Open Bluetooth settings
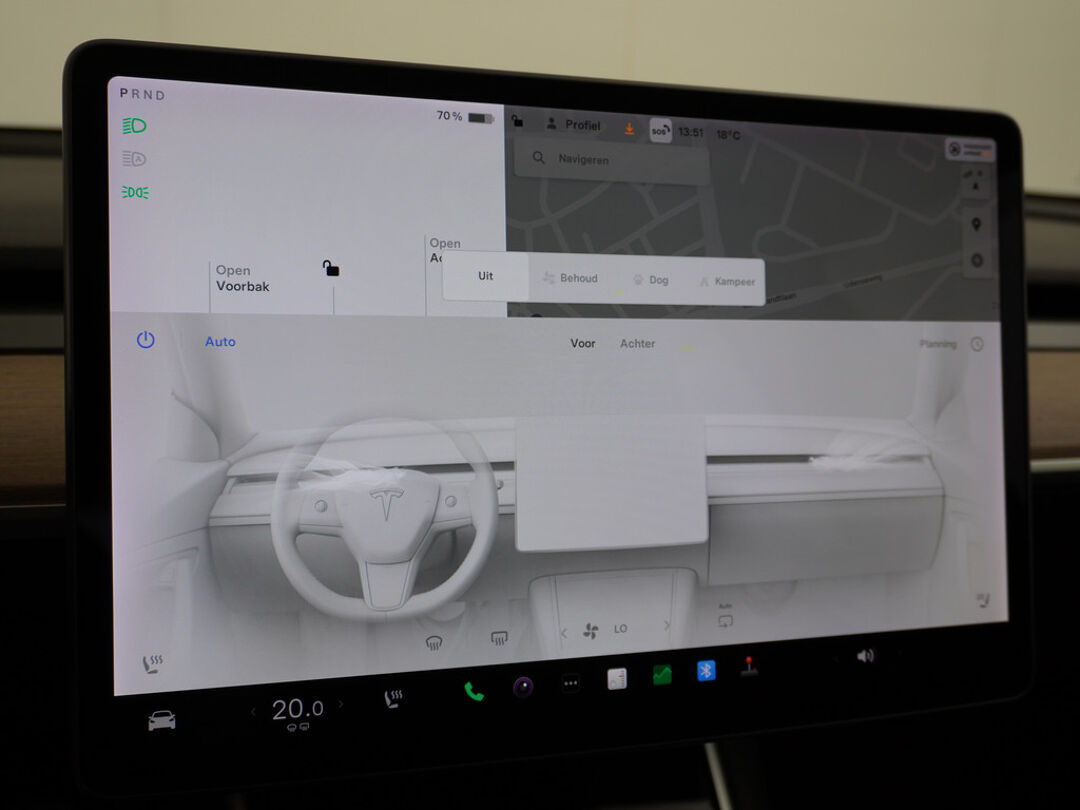The image size is (1080, 810). point(706,670)
